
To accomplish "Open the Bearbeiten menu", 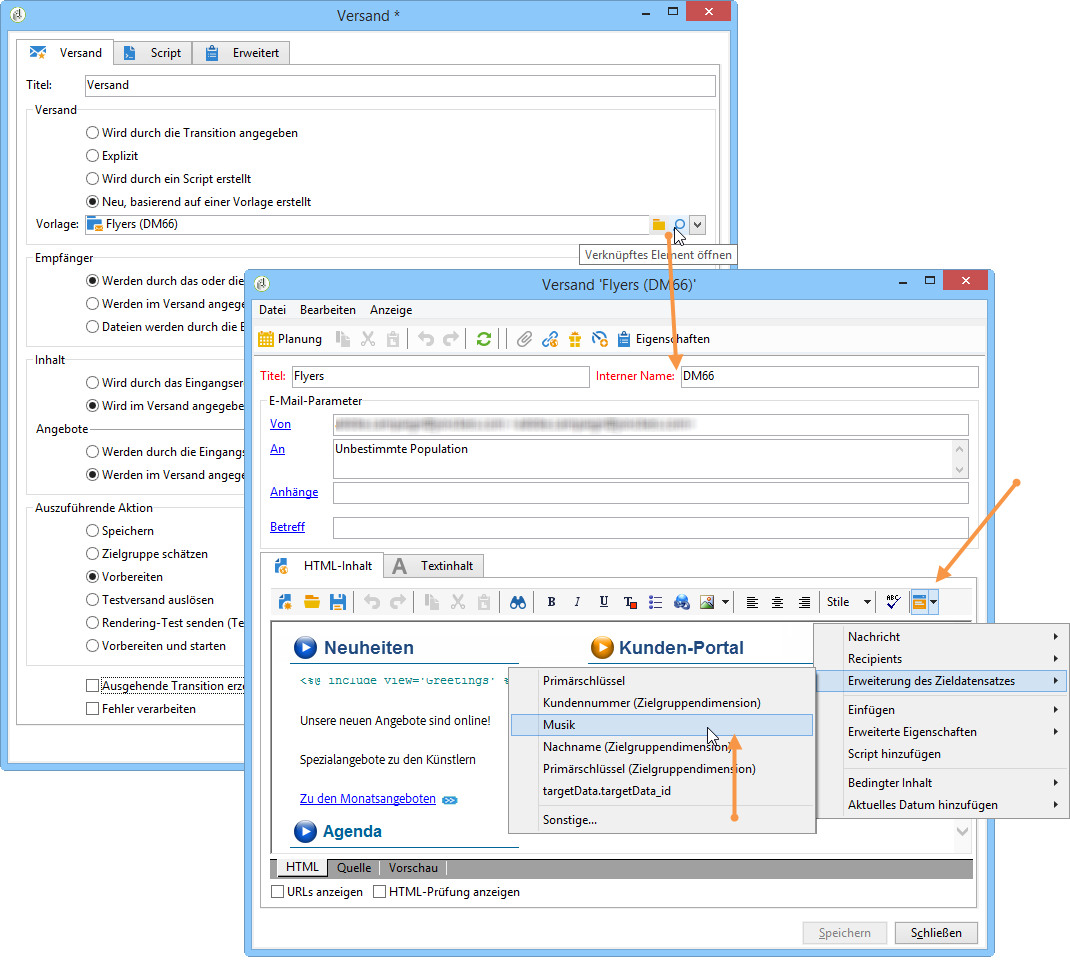I will point(328,310).
